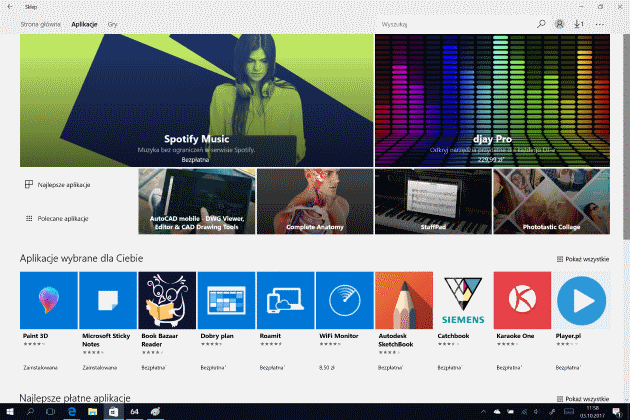Open the Roamit app tile
The height and width of the screenshot is (420, 630).
pos(285,300)
